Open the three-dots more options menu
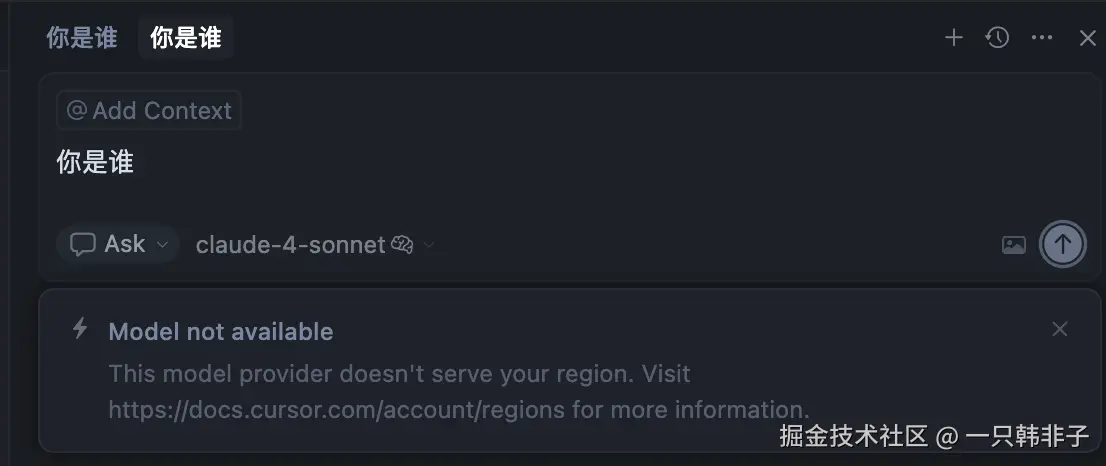This screenshot has height=466, width=1106. click(1042, 37)
